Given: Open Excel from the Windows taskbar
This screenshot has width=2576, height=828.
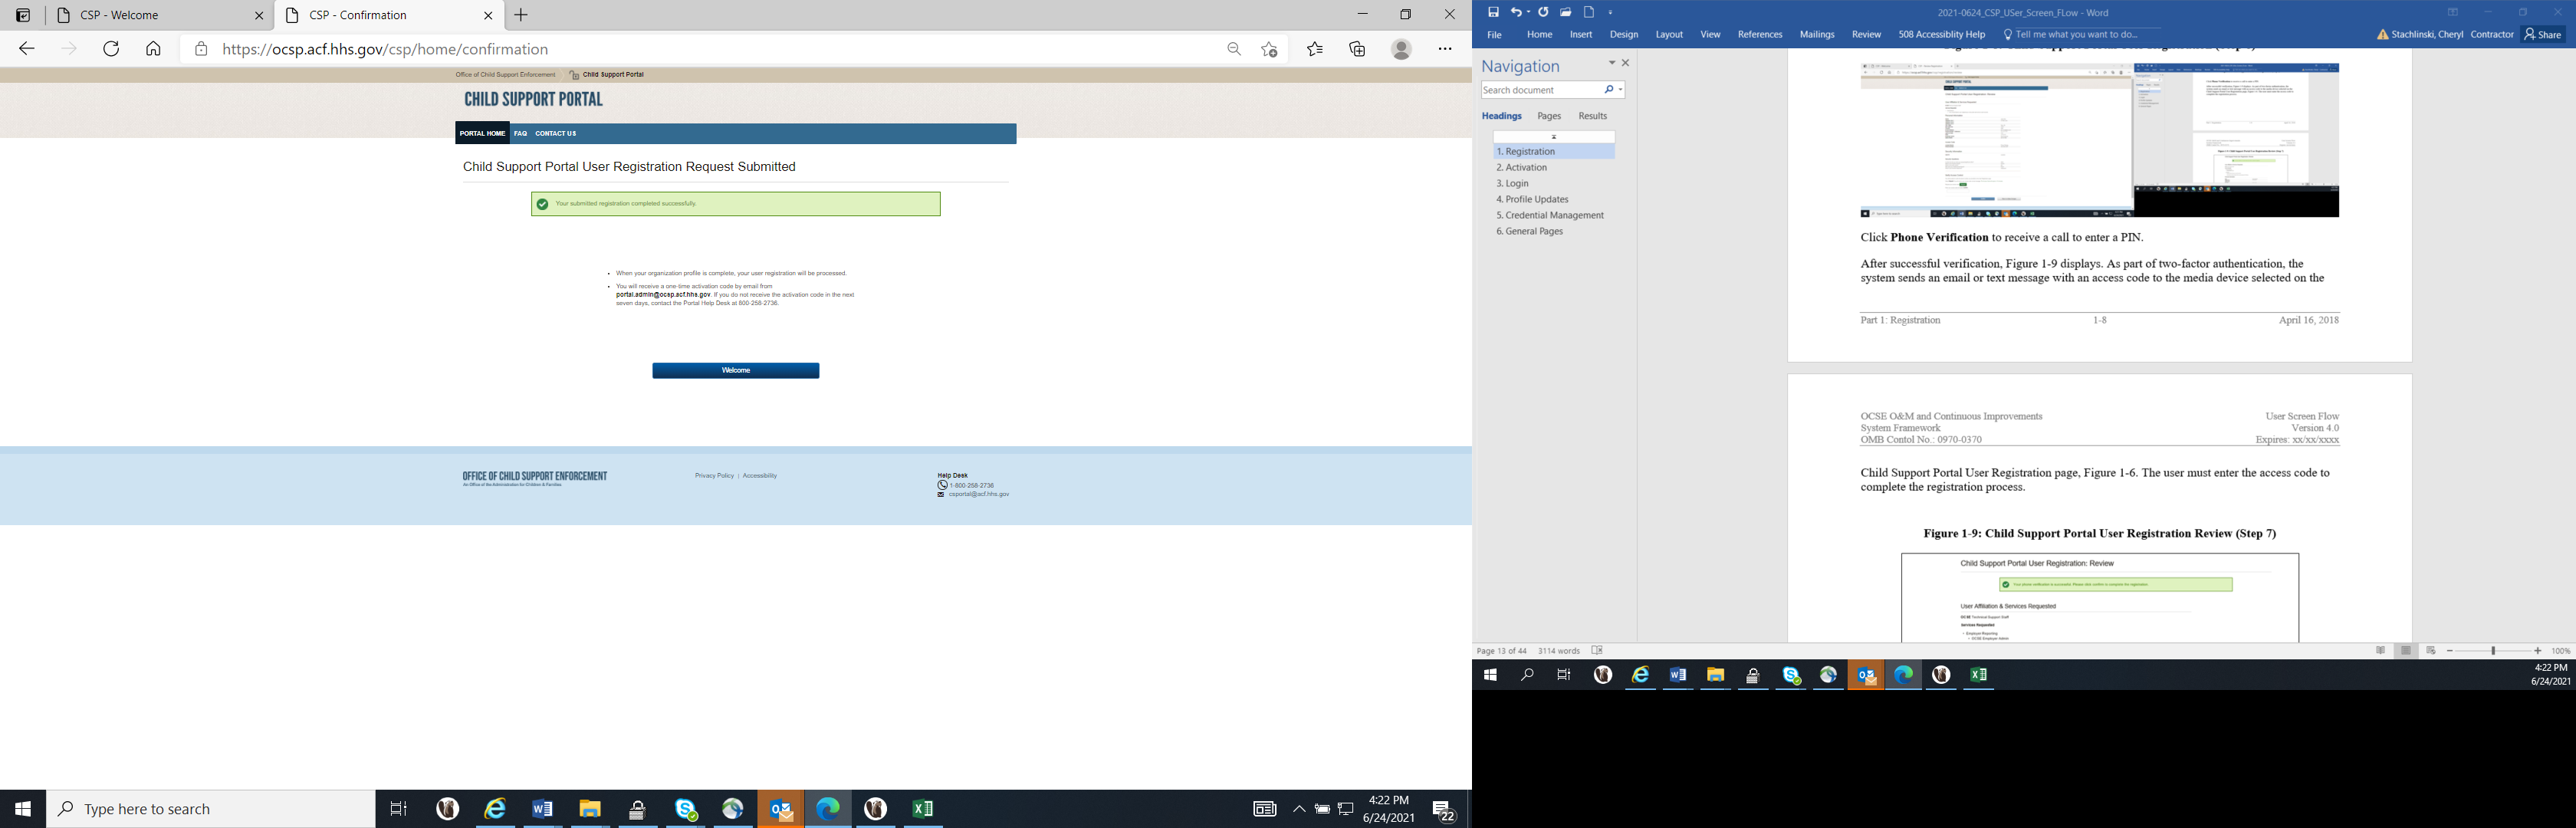Looking at the screenshot, I should pyautogui.click(x=923, y=809).
